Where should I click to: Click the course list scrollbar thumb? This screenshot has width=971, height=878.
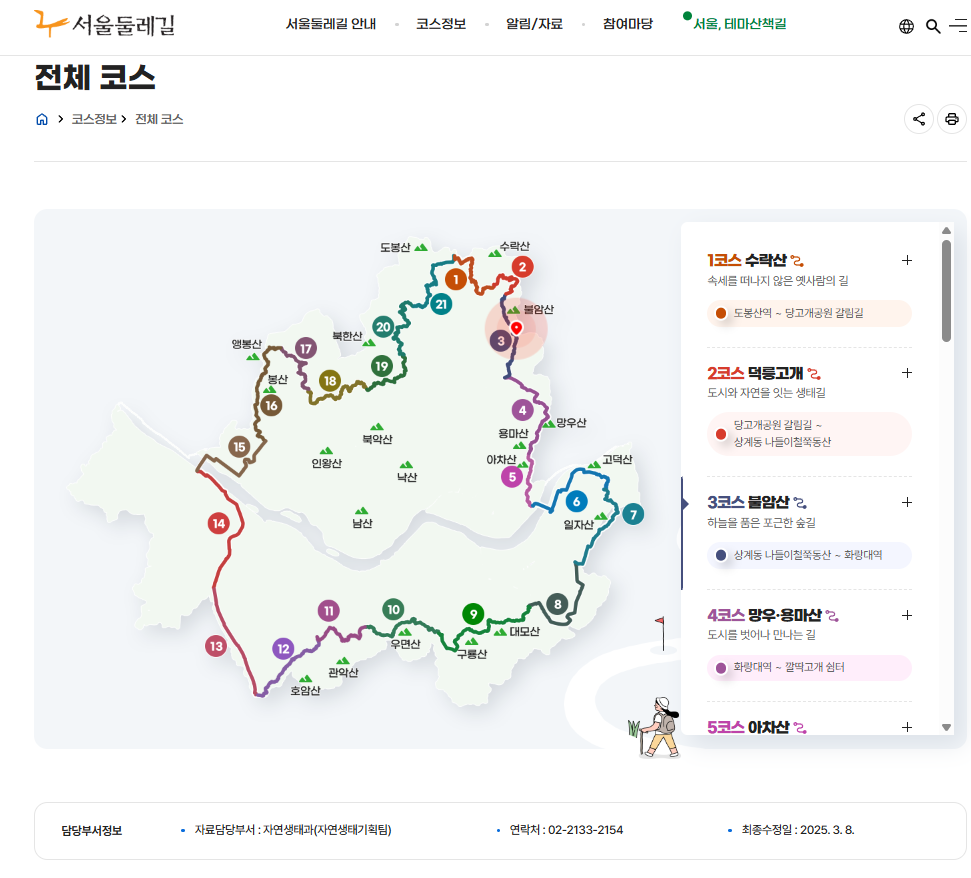click(x=946, y=291)
